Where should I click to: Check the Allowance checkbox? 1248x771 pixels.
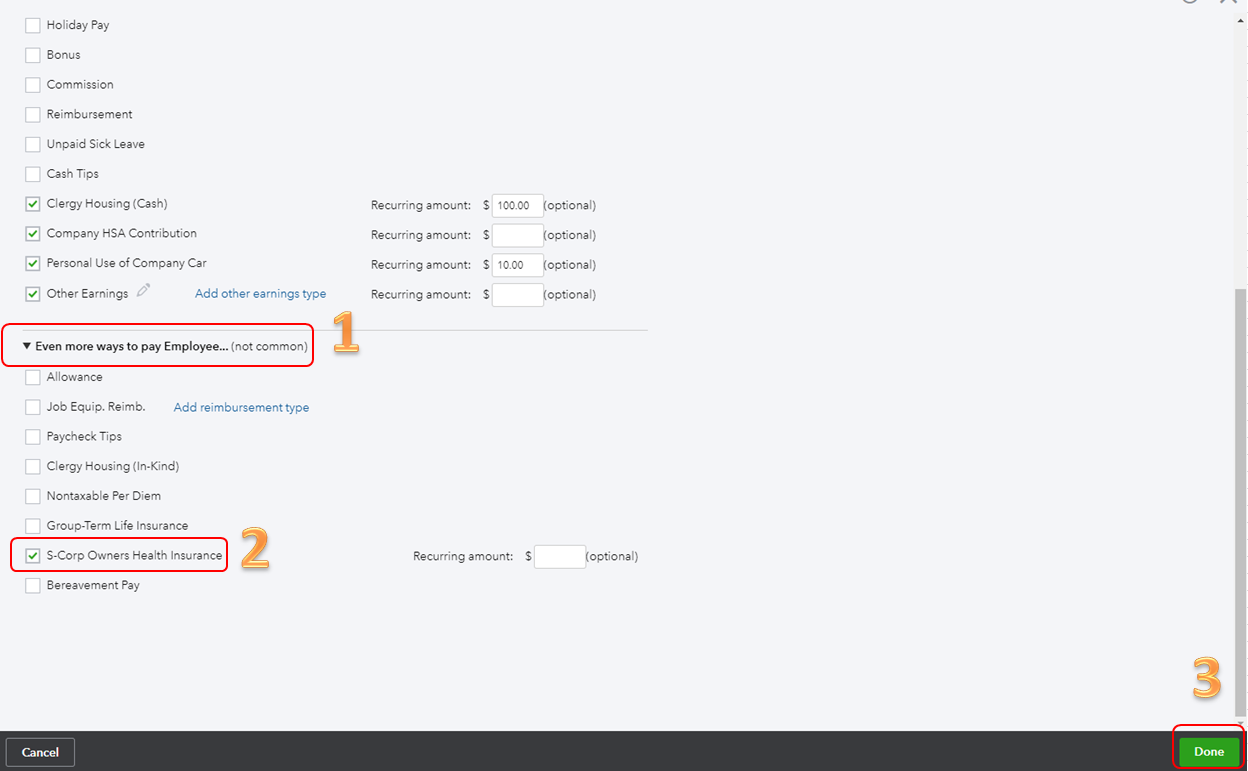(33, 377)
